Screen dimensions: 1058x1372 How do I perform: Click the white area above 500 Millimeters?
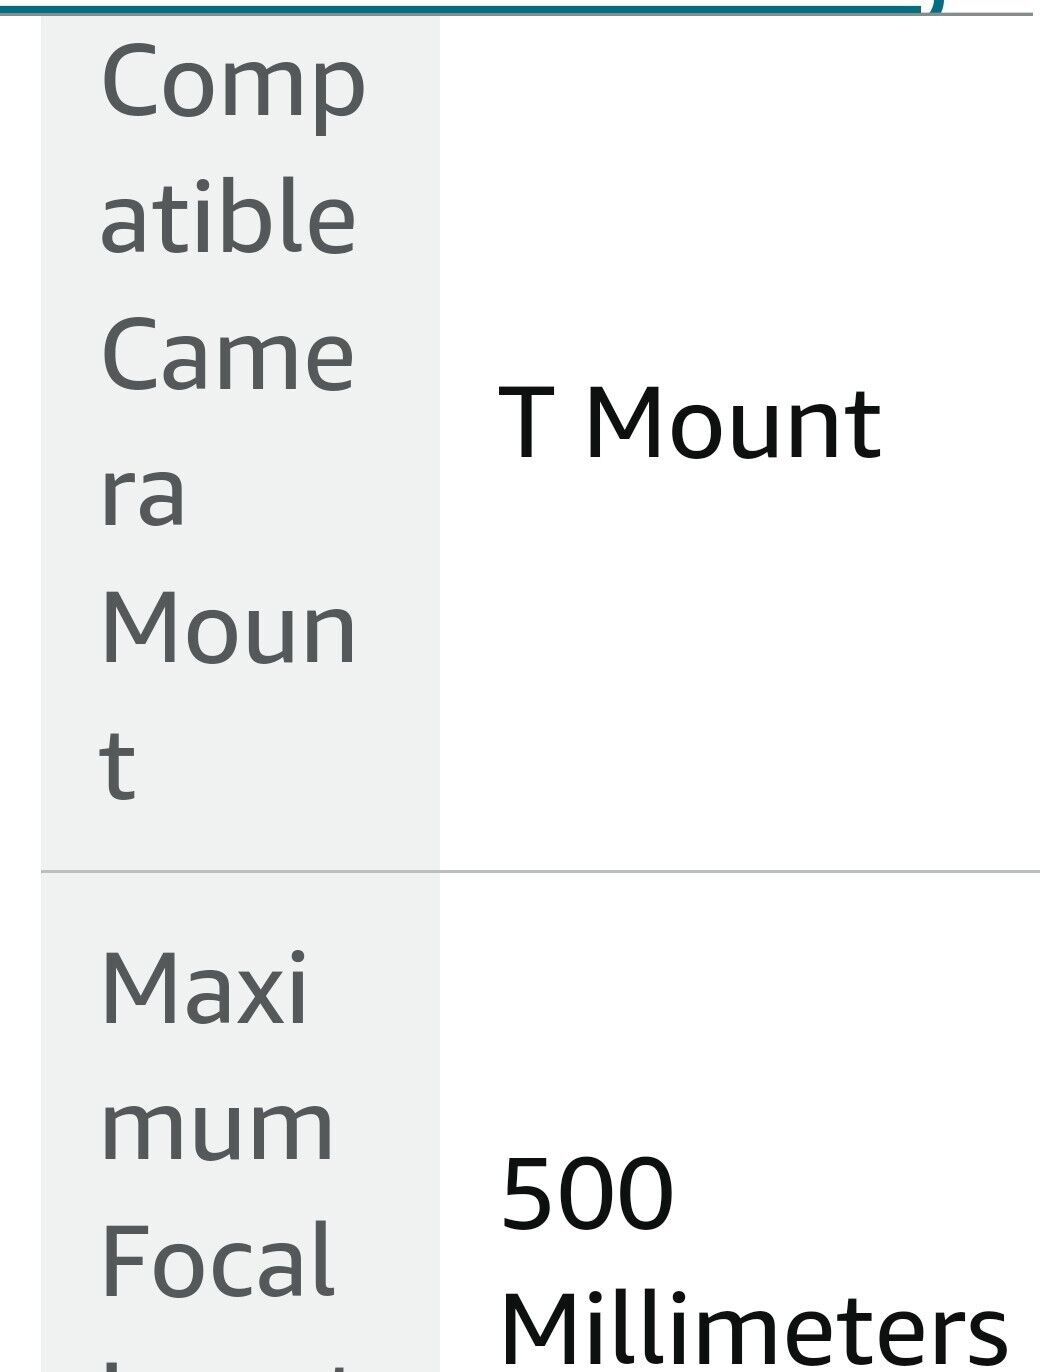pos(740,1010)
